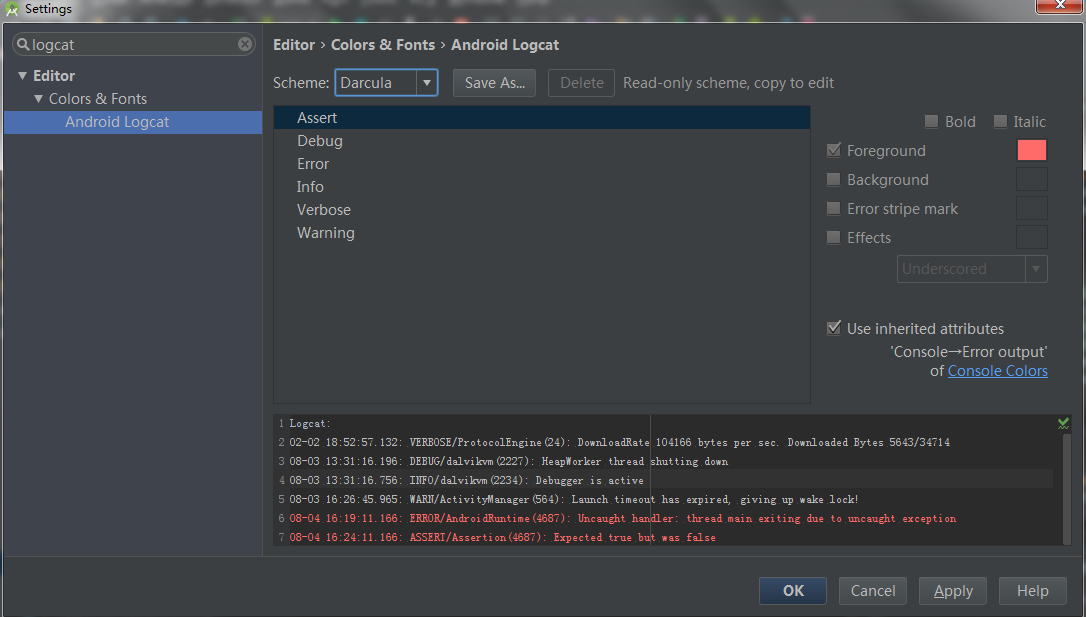The image size is (1086, 617).
Task: Click the search magnifier icon
Action: (23, 44)
